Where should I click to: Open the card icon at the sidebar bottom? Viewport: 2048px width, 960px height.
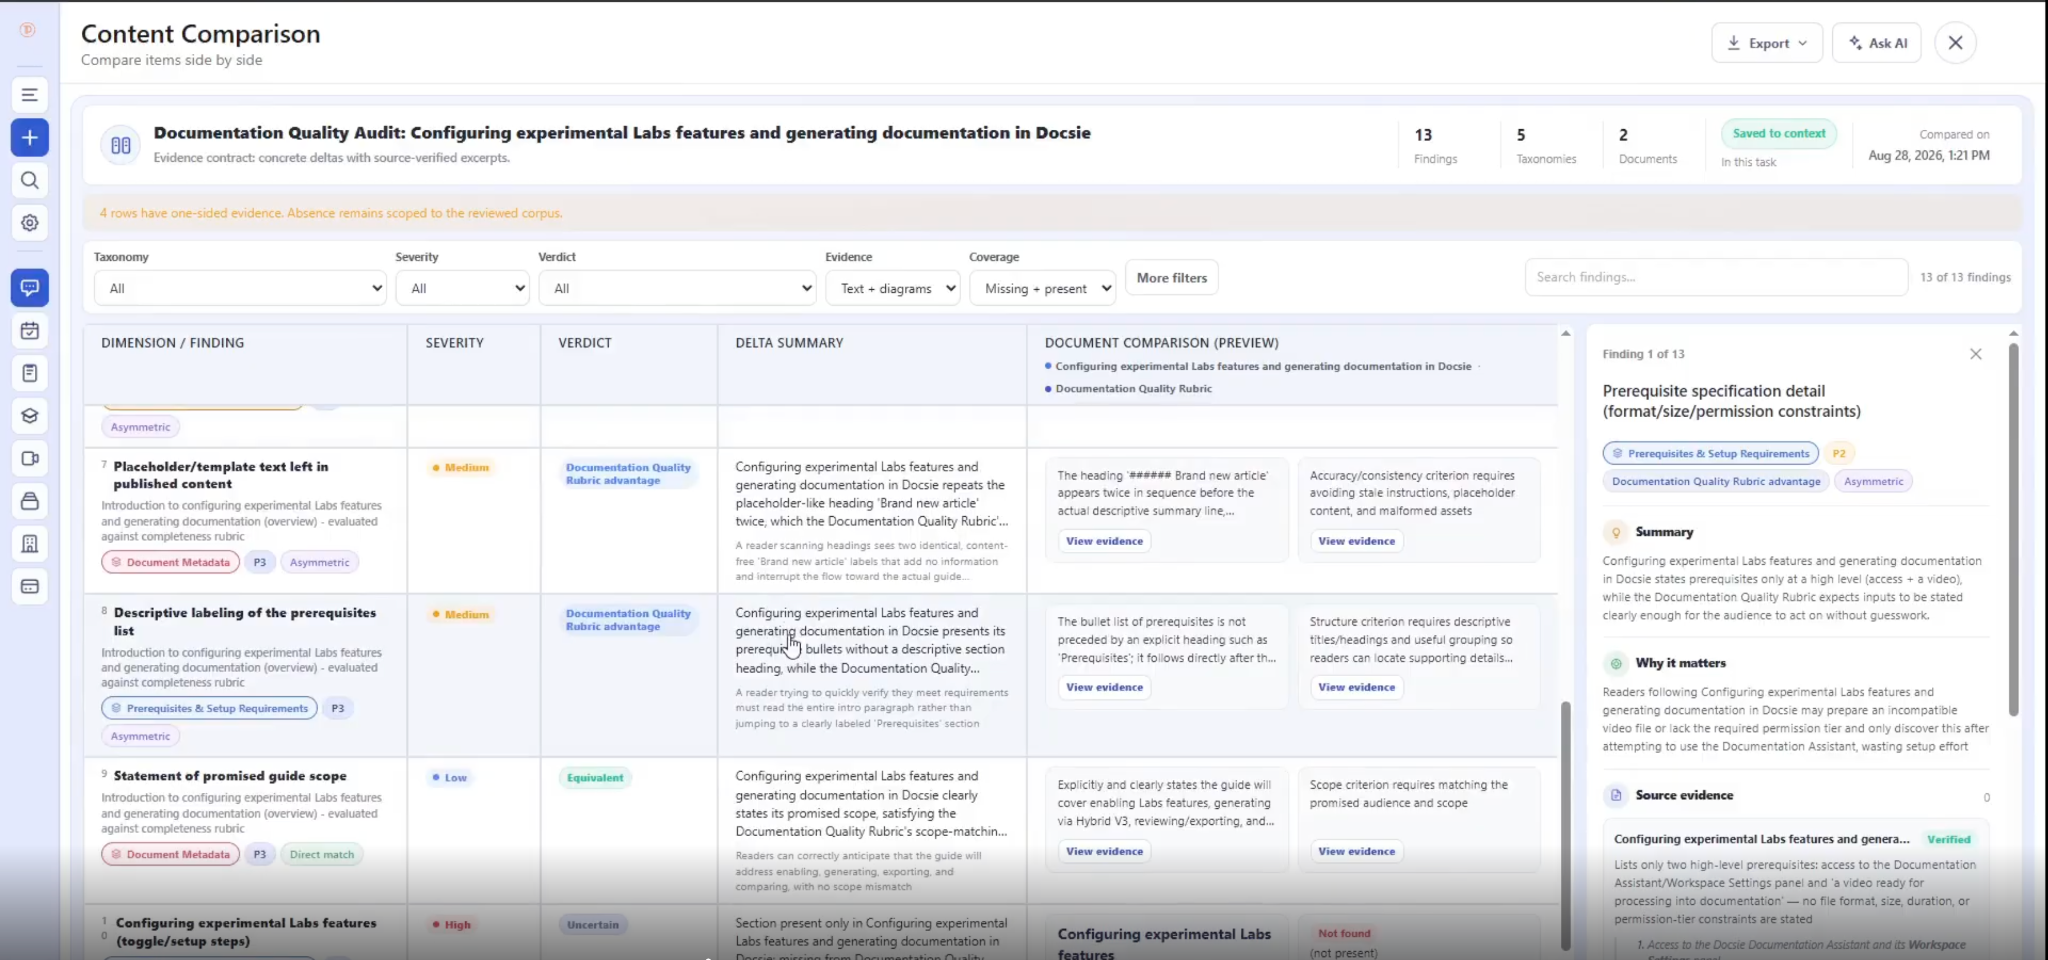click(30, 586)
